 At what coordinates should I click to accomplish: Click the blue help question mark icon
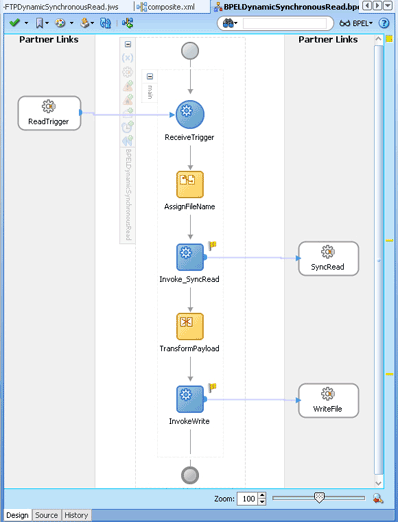pyautogui.click(x=384, y=23)
